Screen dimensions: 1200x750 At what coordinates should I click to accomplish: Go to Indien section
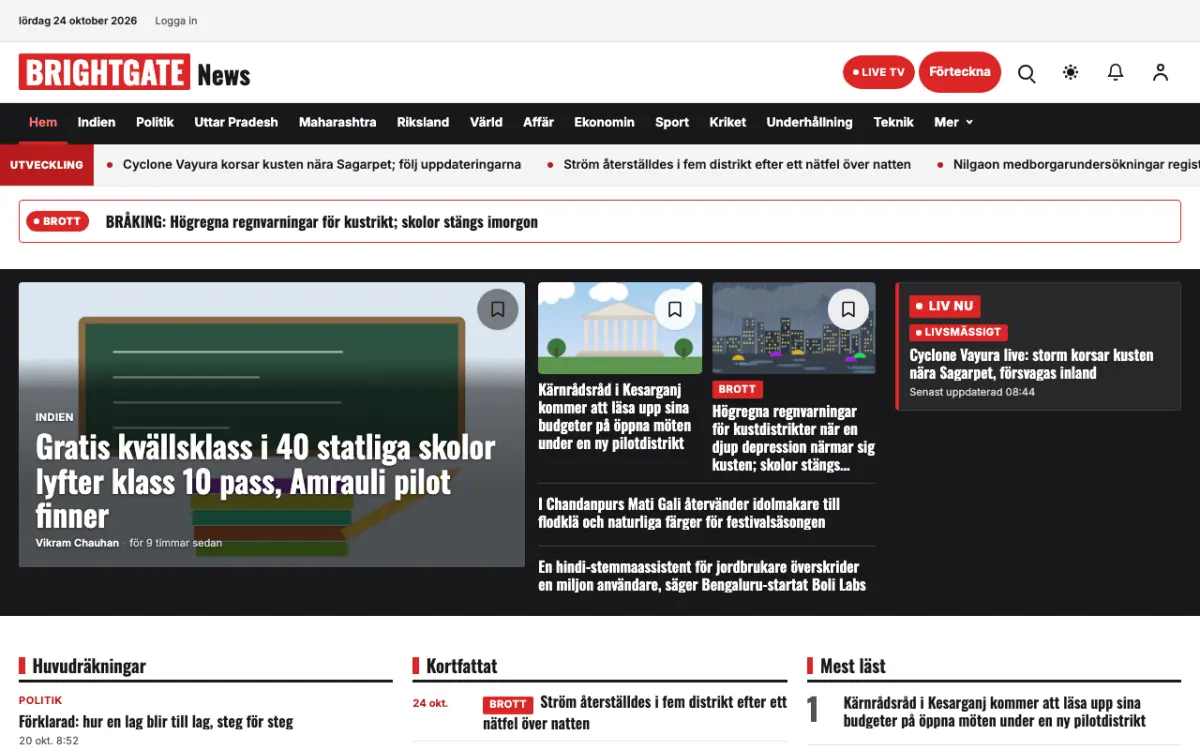[97, 122]
